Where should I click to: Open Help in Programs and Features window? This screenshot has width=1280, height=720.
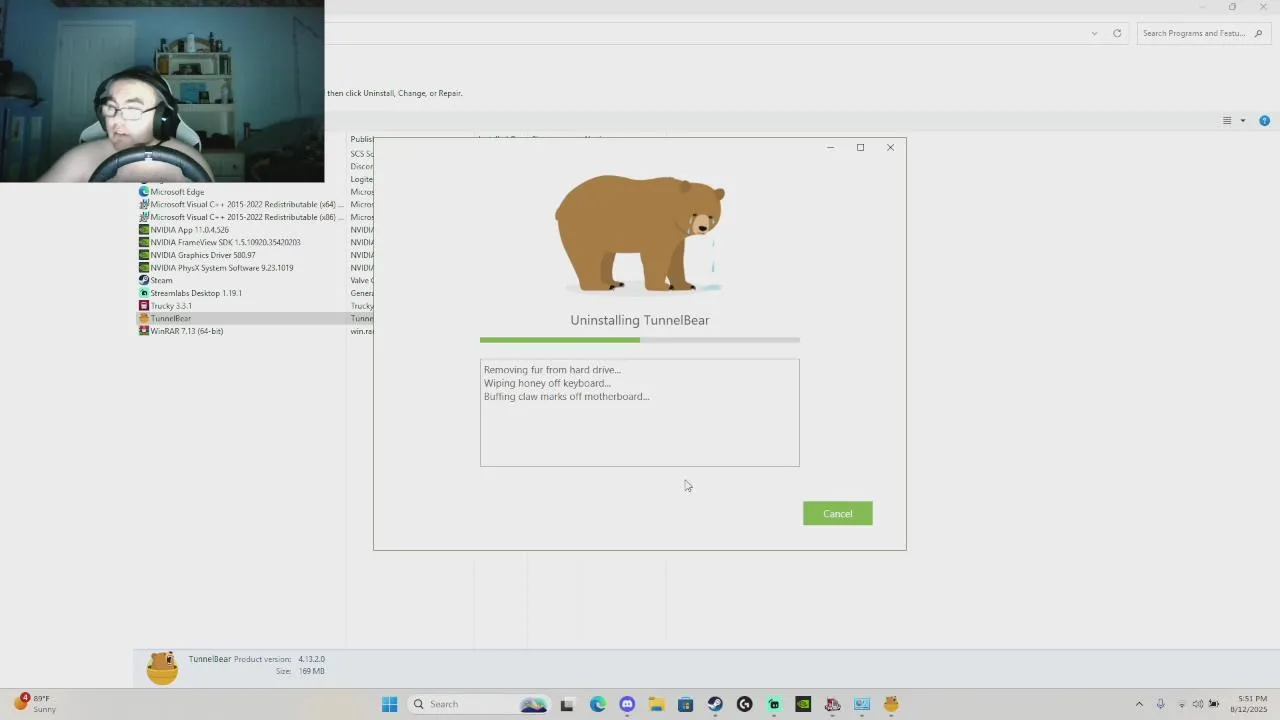pyautogui.click(x=1264, y=121)
